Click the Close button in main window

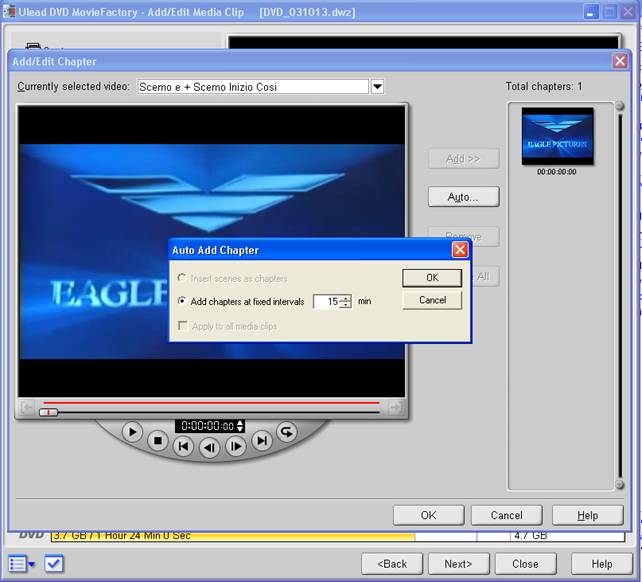click(x=525, y=564)
